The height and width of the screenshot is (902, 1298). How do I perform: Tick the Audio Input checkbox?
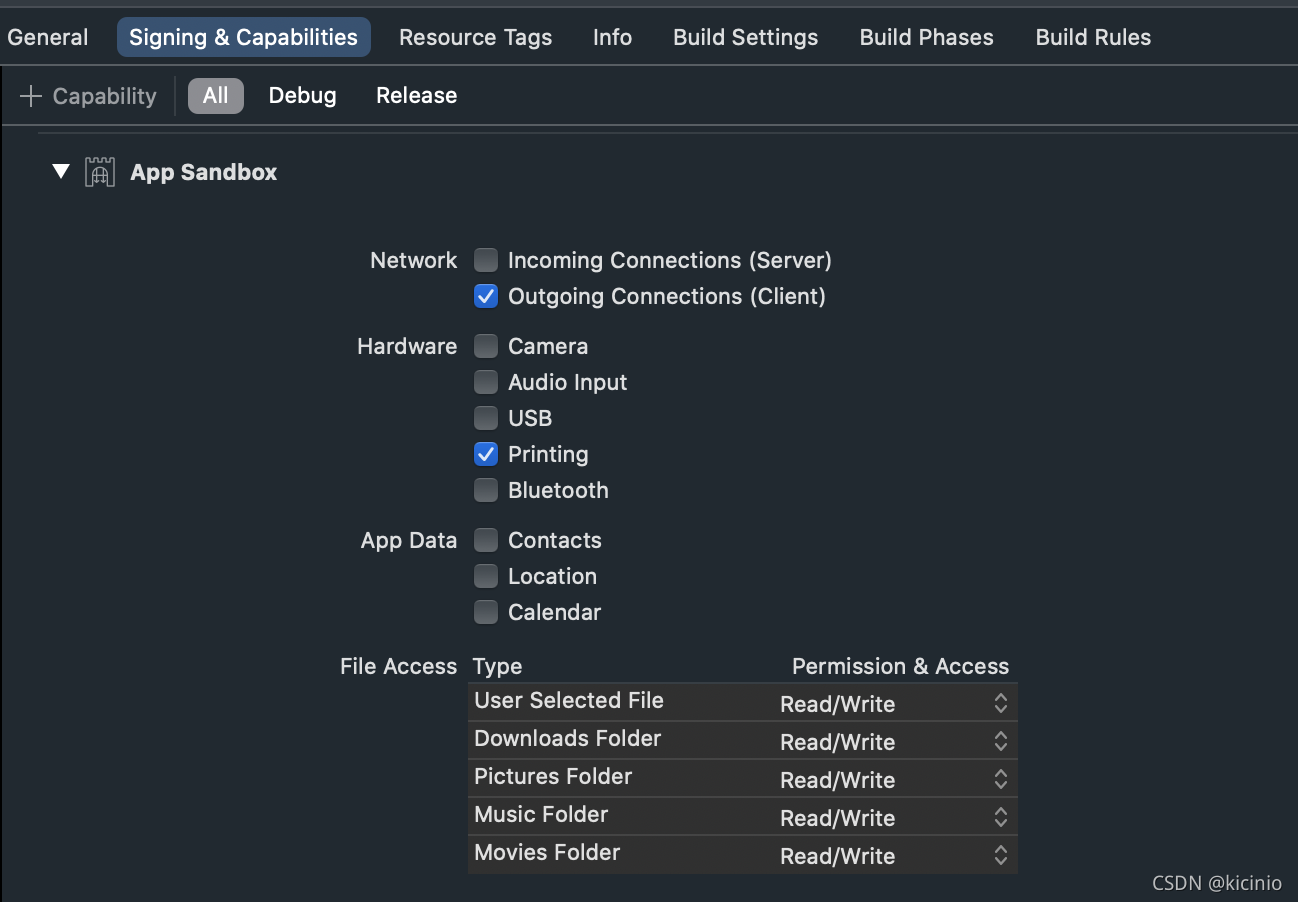coord(486,383)
